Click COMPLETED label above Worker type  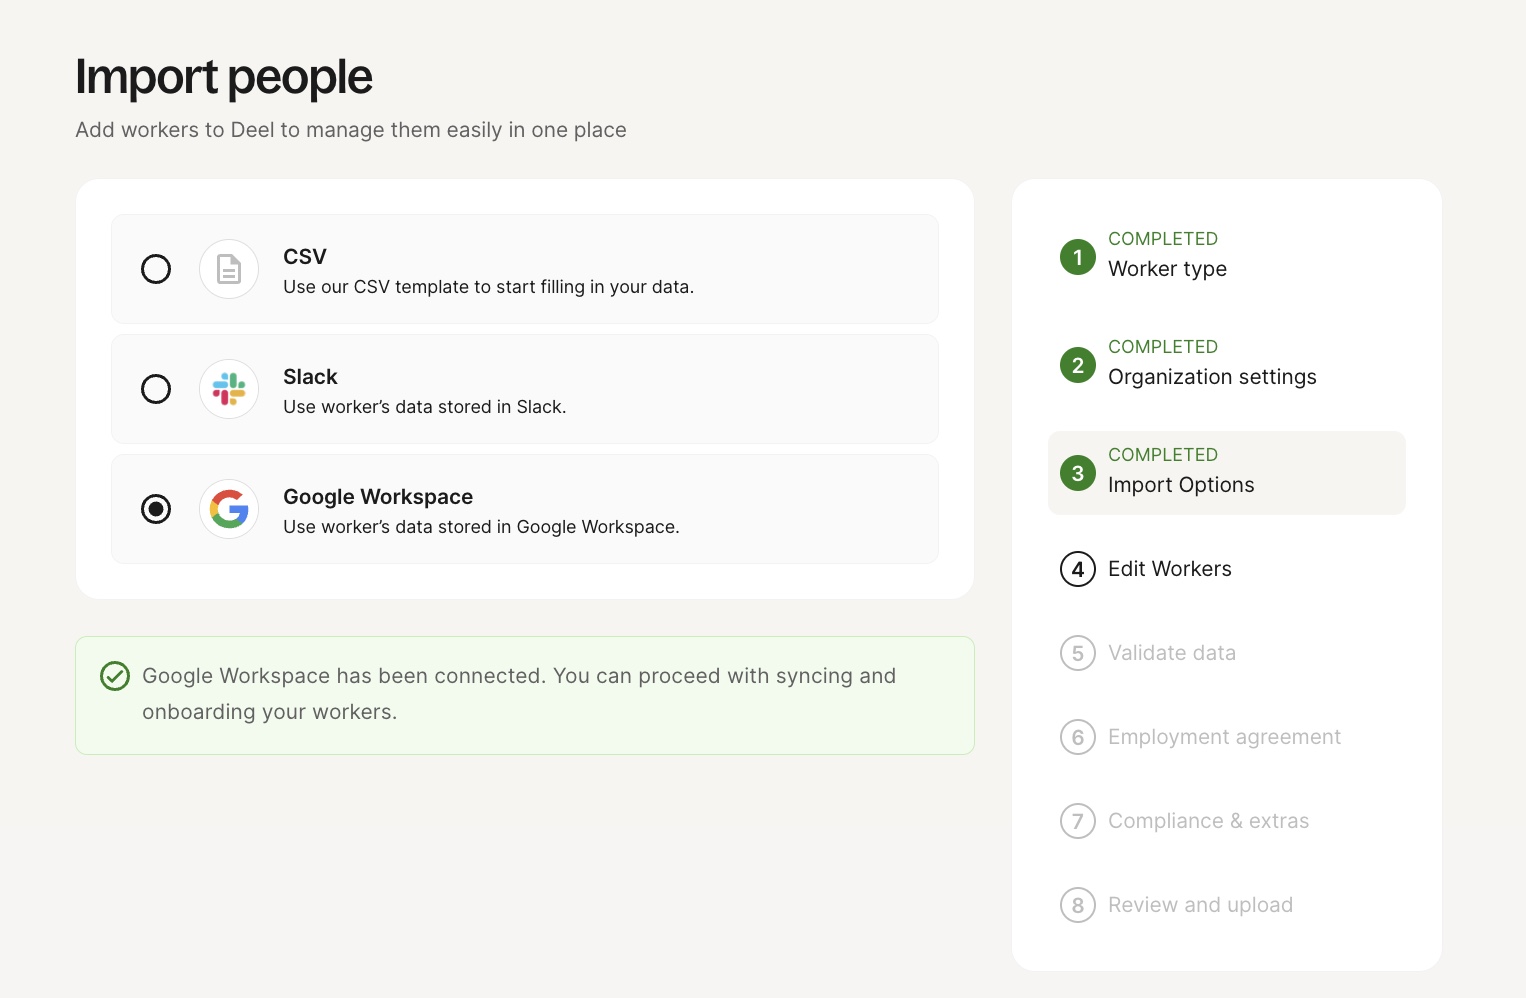1163,239
